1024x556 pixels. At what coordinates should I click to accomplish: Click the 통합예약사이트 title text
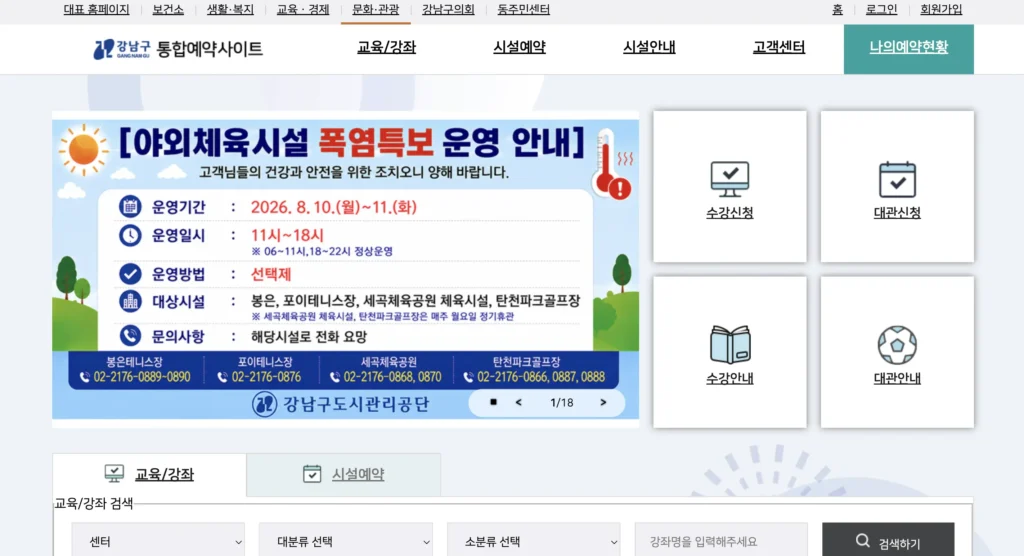[x=210, y=49]
